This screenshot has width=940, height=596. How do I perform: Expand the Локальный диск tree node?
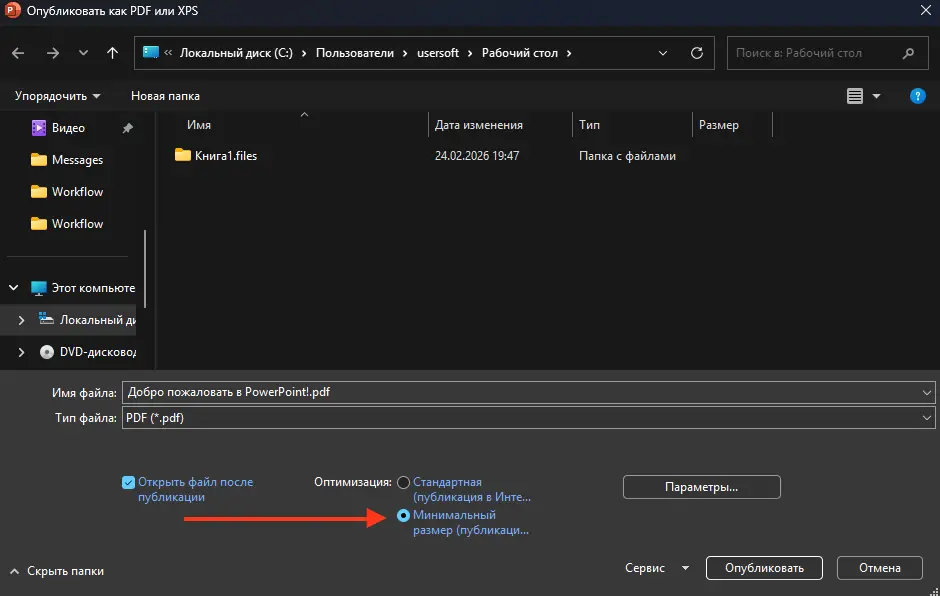[22, 320]
